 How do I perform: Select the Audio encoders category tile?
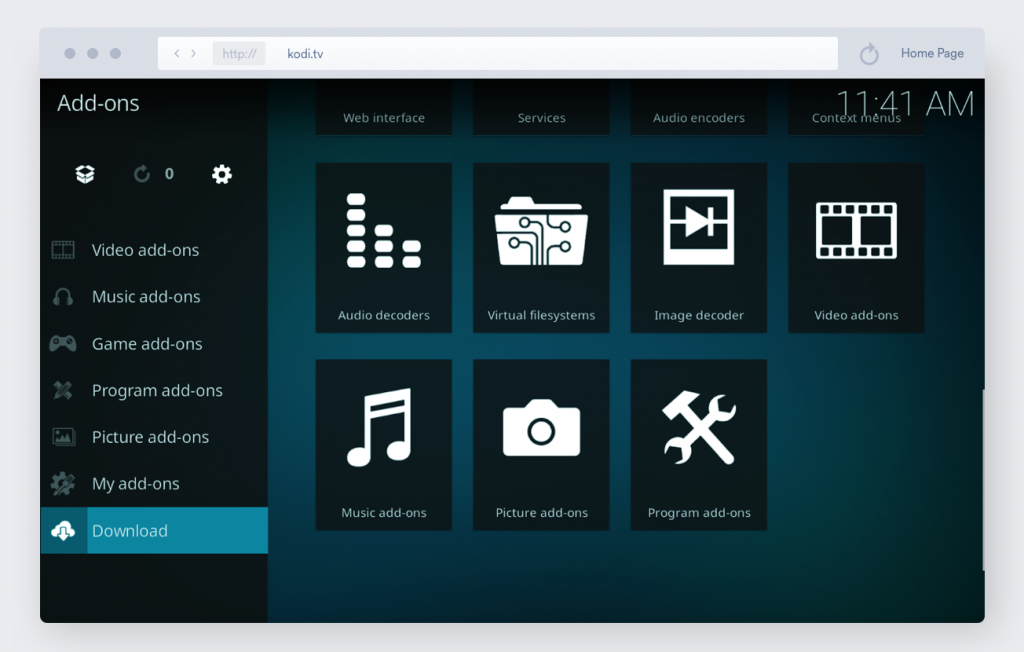699,108
